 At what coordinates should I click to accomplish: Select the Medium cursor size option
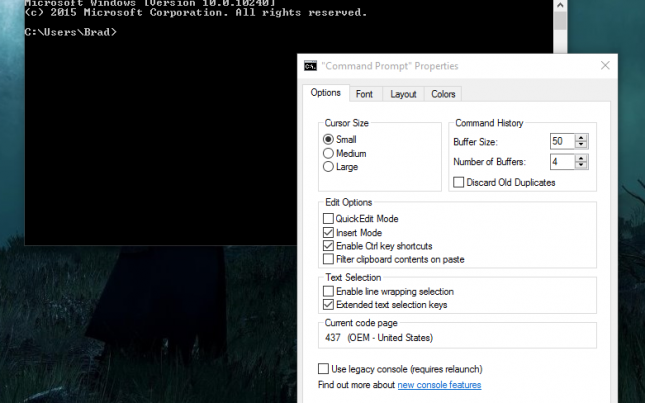click(x=329, y=154)
